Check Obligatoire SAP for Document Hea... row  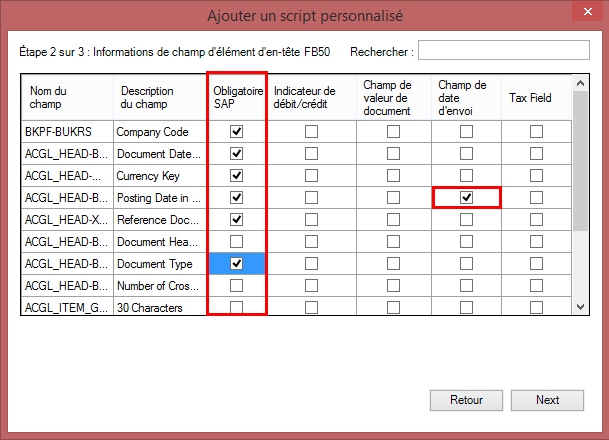[x=237, y=242]
